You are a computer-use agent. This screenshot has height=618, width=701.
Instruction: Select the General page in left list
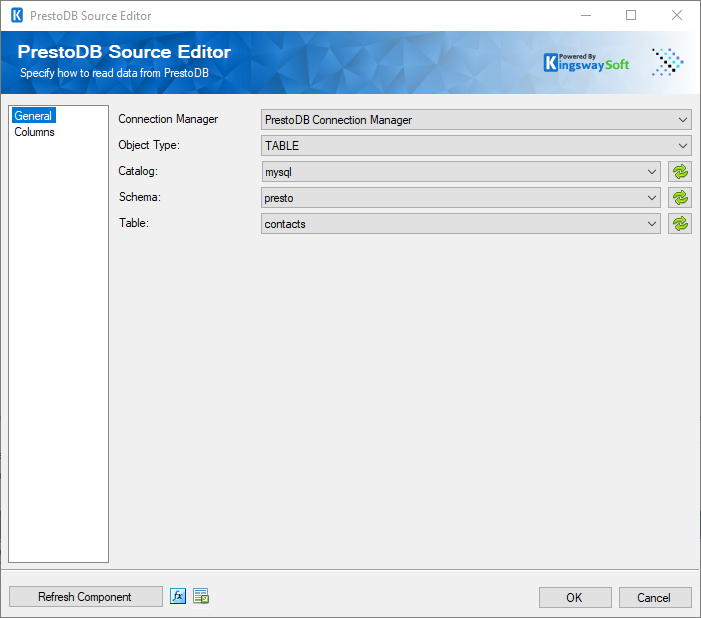[33, 116]
